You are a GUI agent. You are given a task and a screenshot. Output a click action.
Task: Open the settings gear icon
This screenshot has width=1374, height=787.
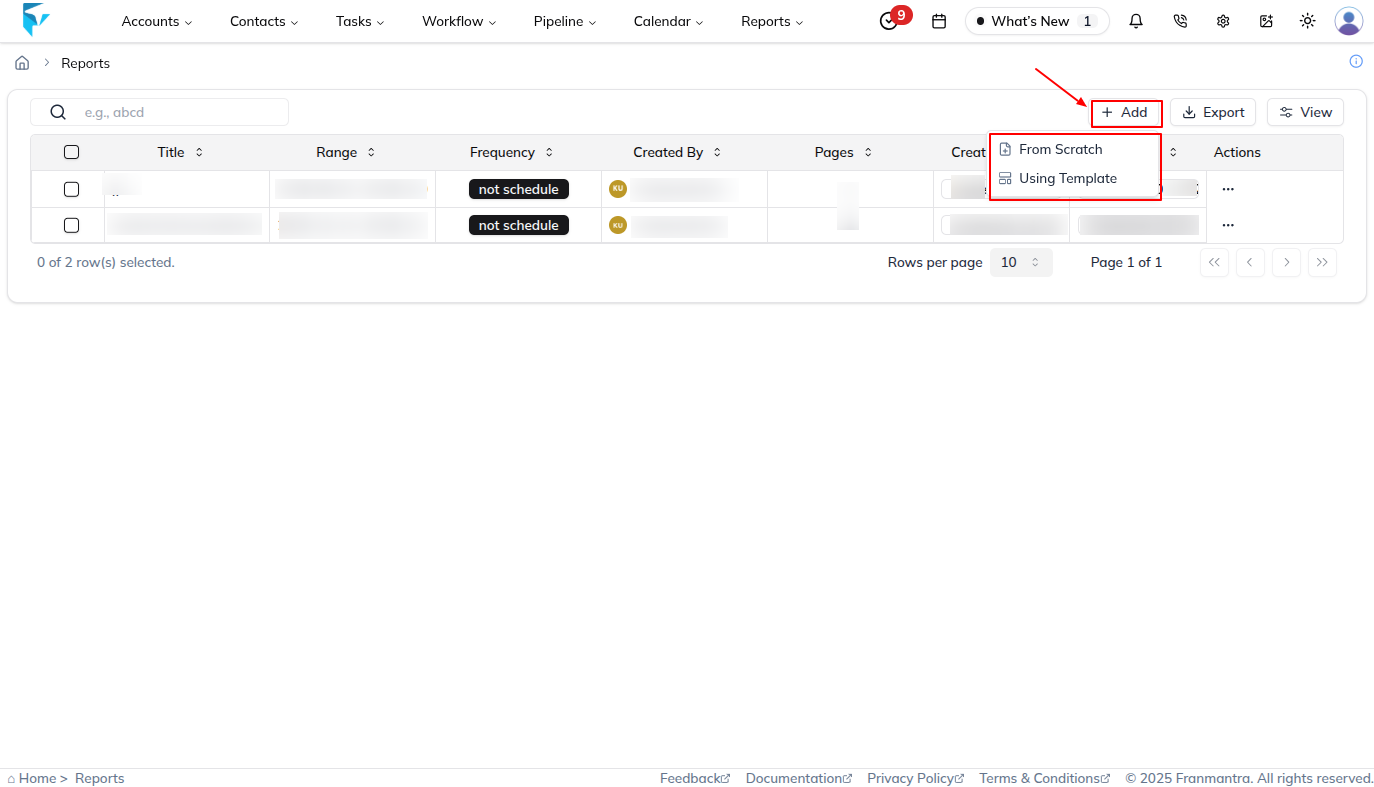tap(1223, 21)
